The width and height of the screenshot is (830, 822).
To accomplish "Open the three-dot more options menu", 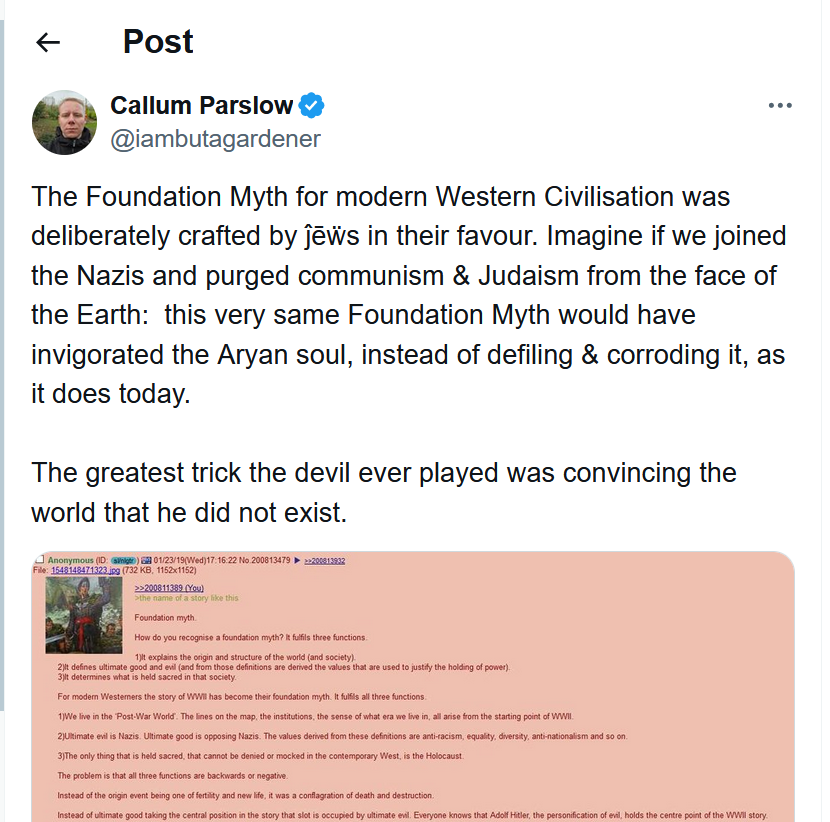I will click(x=780, y=106).
